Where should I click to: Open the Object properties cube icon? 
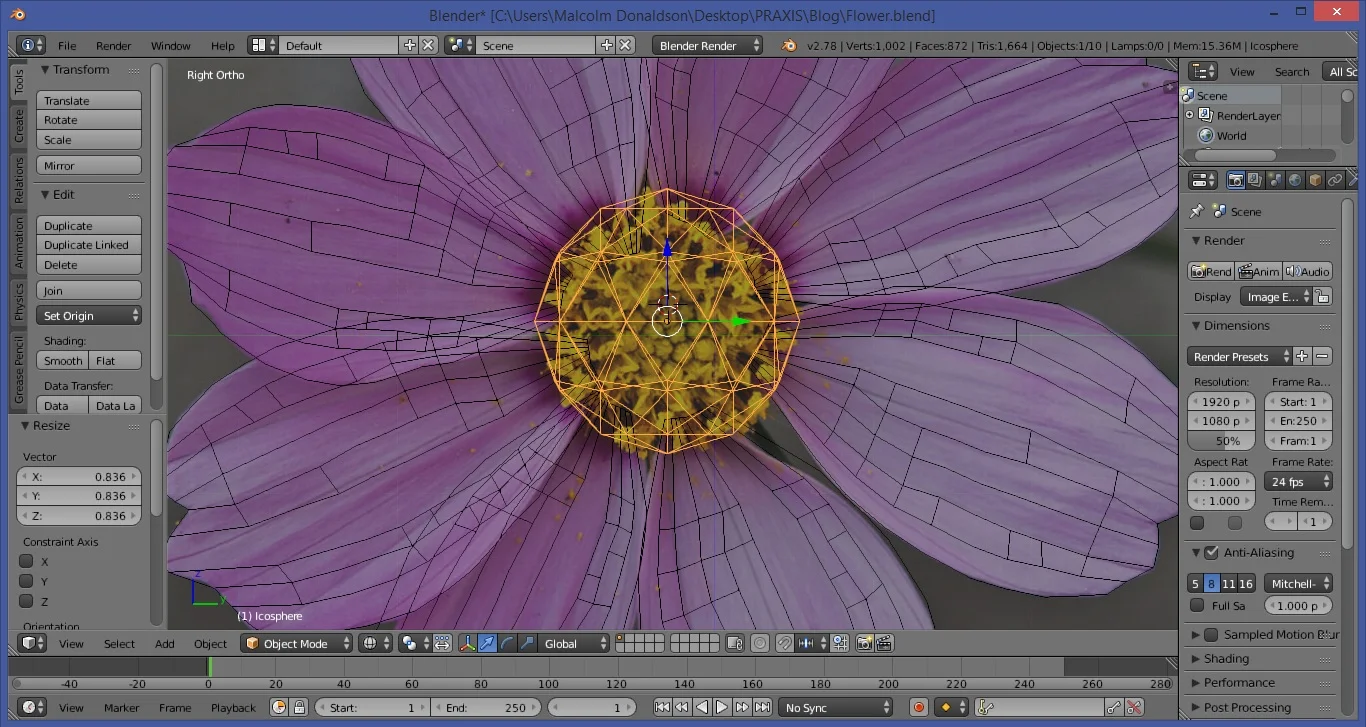click(1314, 179)
